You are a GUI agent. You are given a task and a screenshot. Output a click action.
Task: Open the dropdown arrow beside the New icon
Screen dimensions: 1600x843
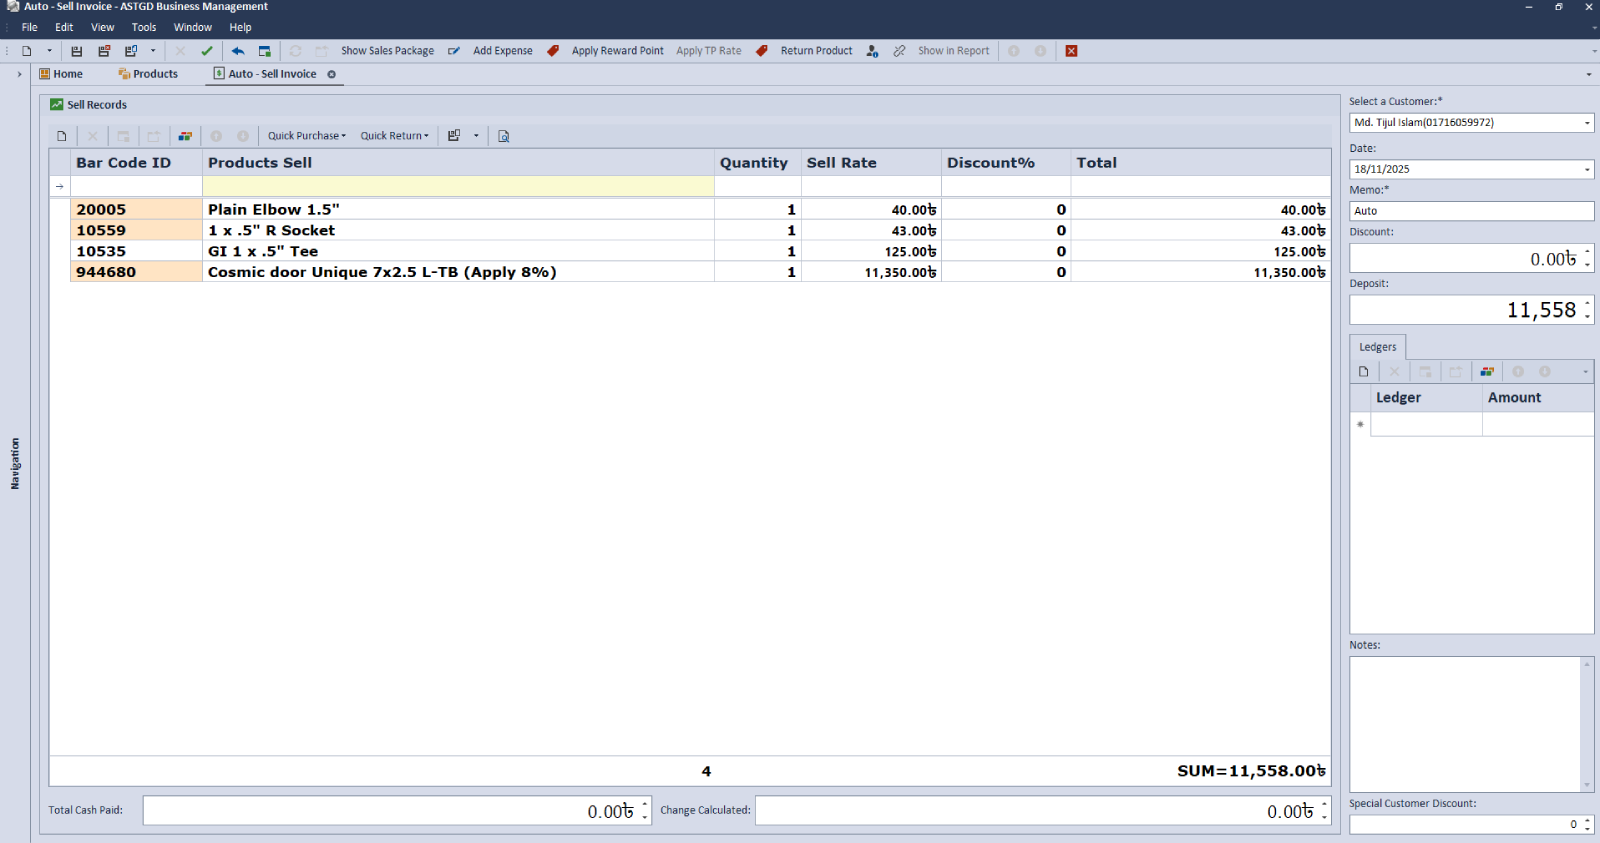click(x=49, y=51)
